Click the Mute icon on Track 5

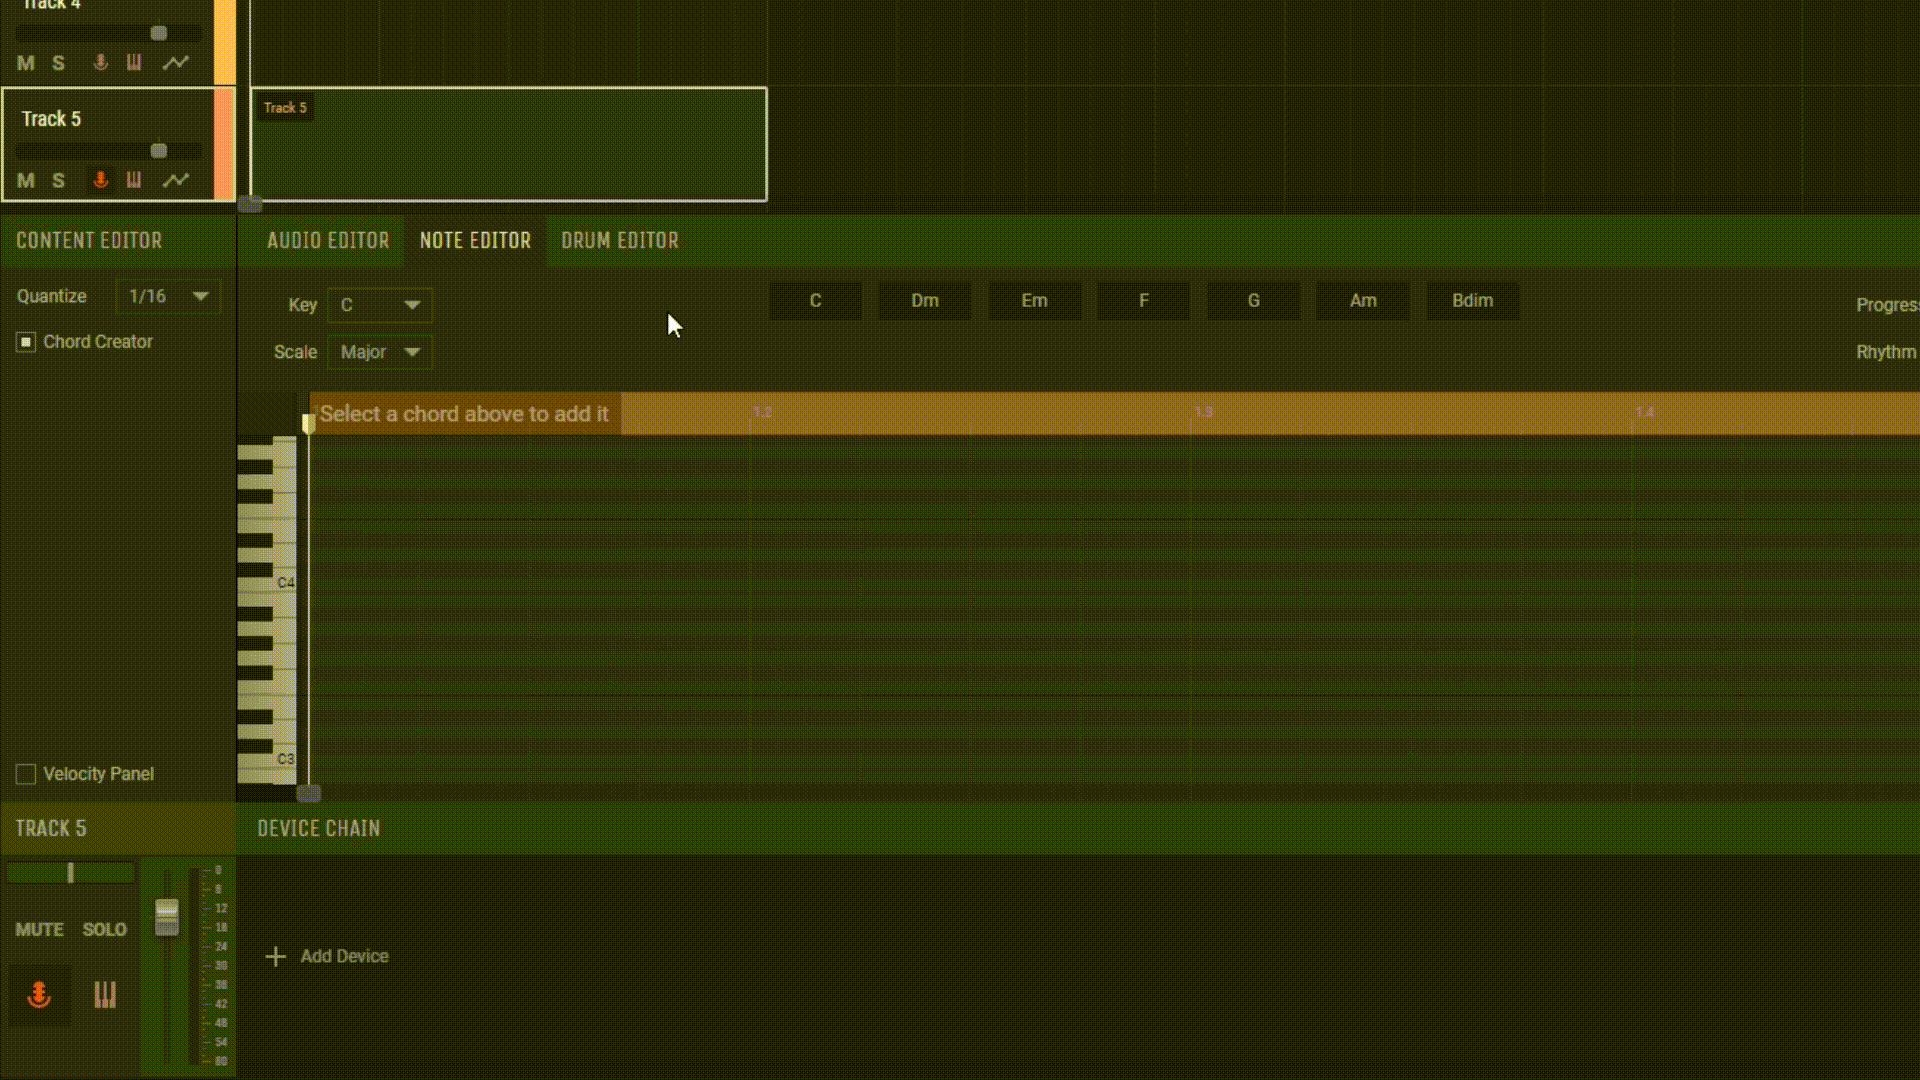point(25,179)
